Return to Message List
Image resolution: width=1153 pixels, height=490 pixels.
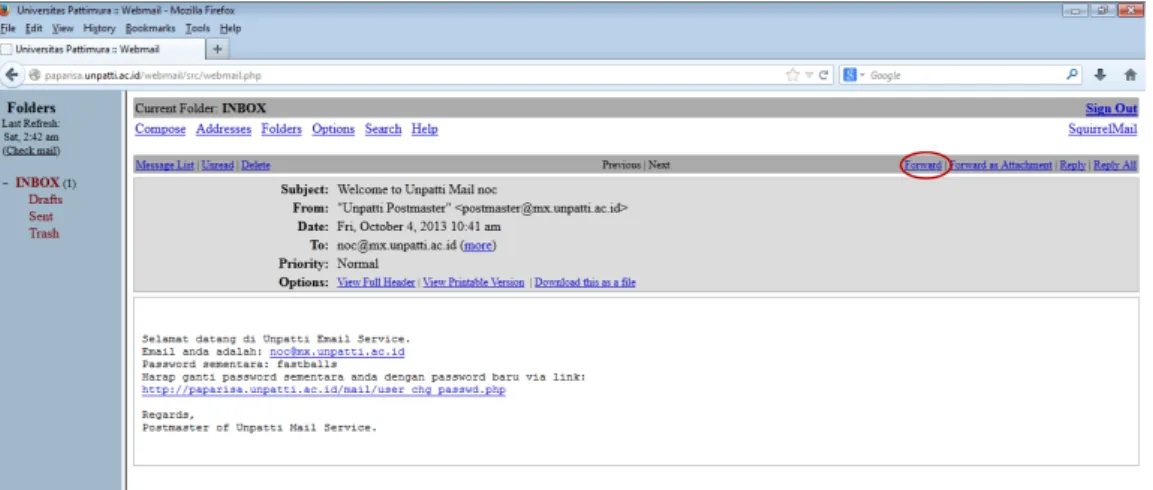coord(165,165)
